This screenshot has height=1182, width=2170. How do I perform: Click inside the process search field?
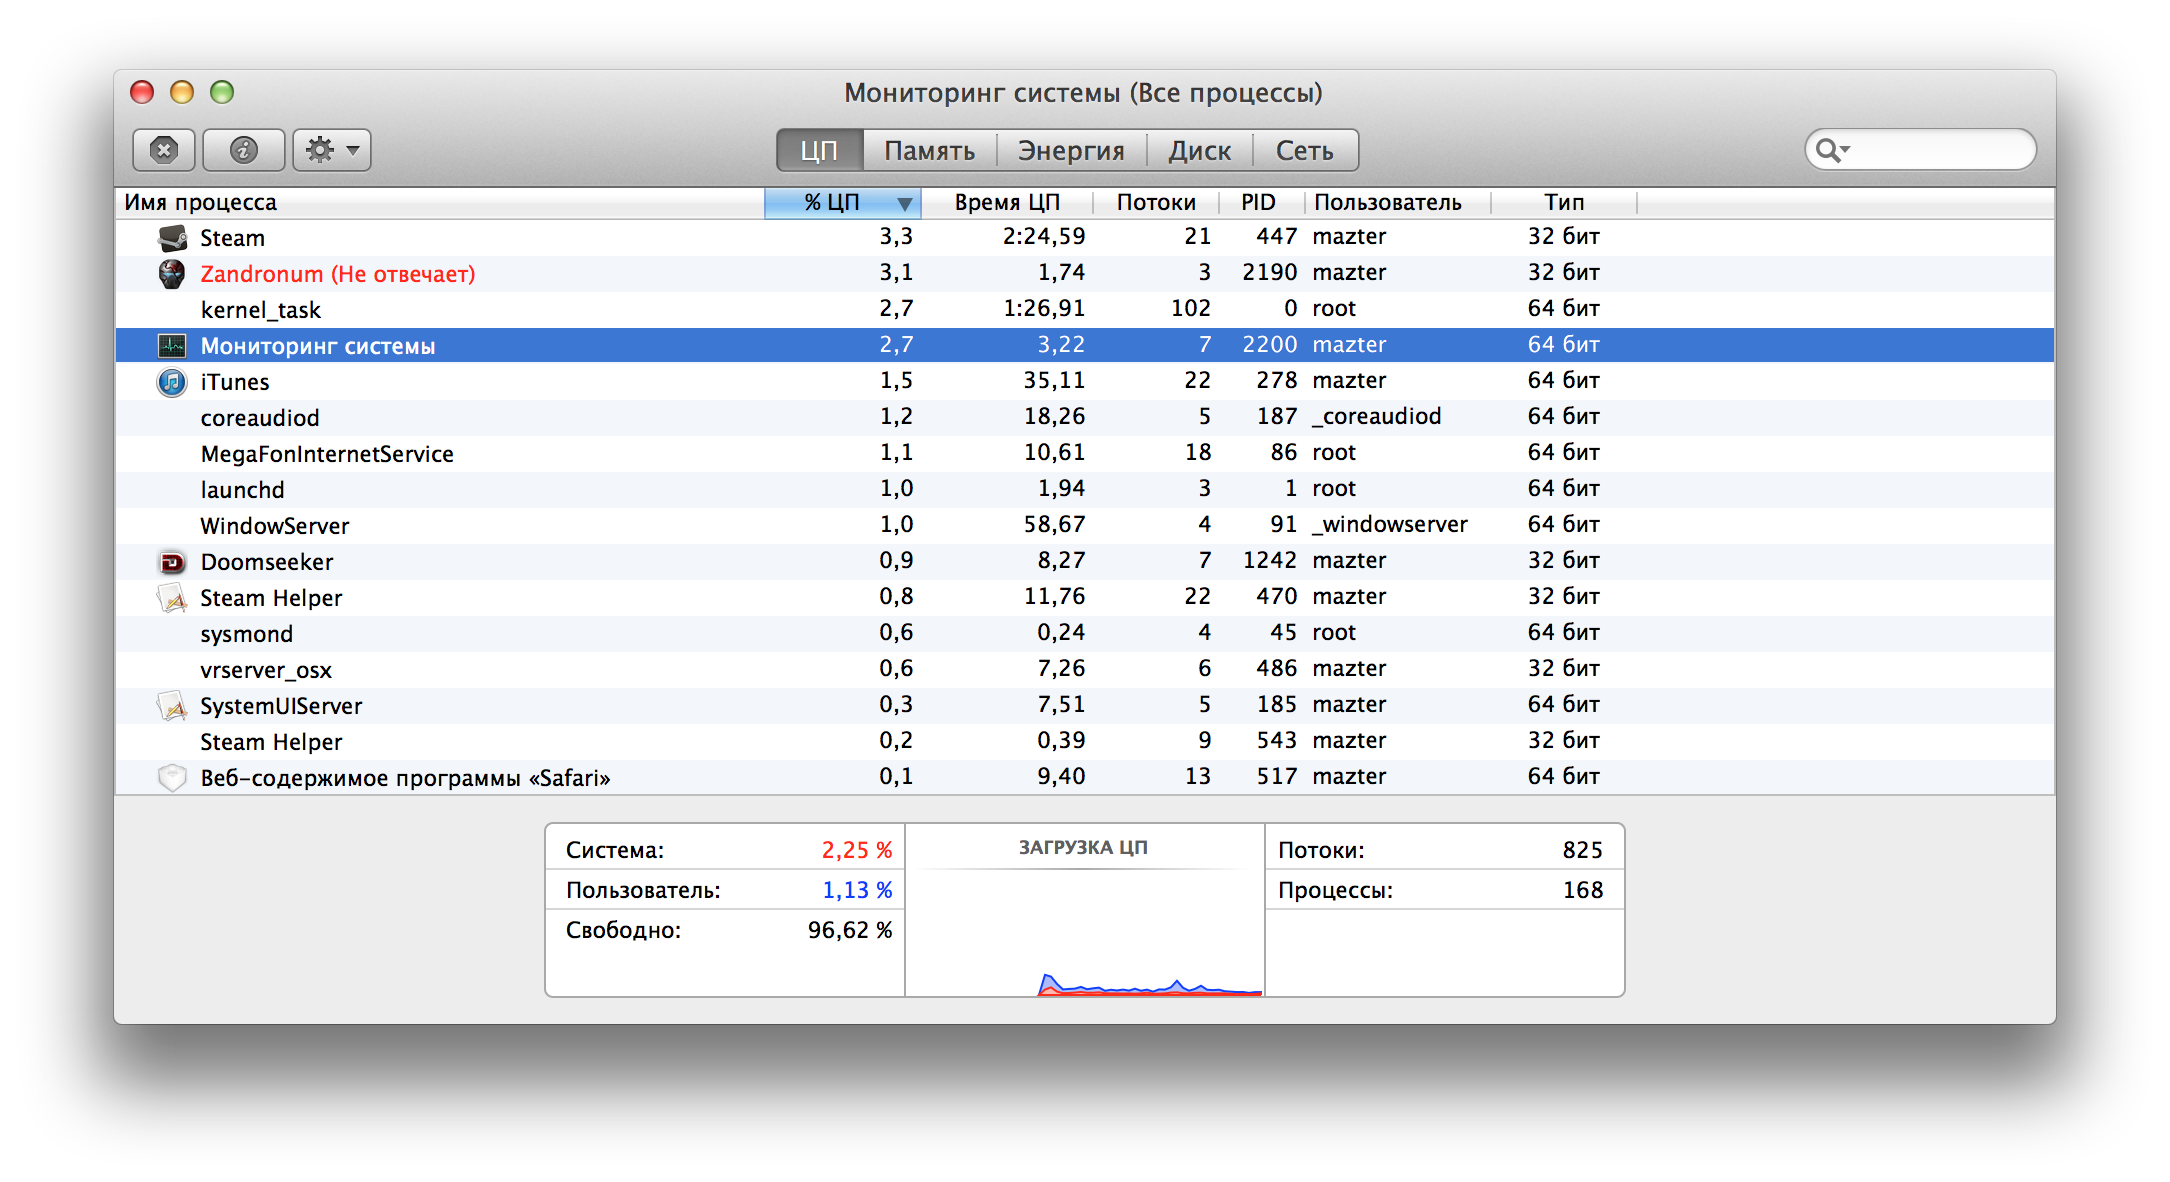[x=1935, y=150]
